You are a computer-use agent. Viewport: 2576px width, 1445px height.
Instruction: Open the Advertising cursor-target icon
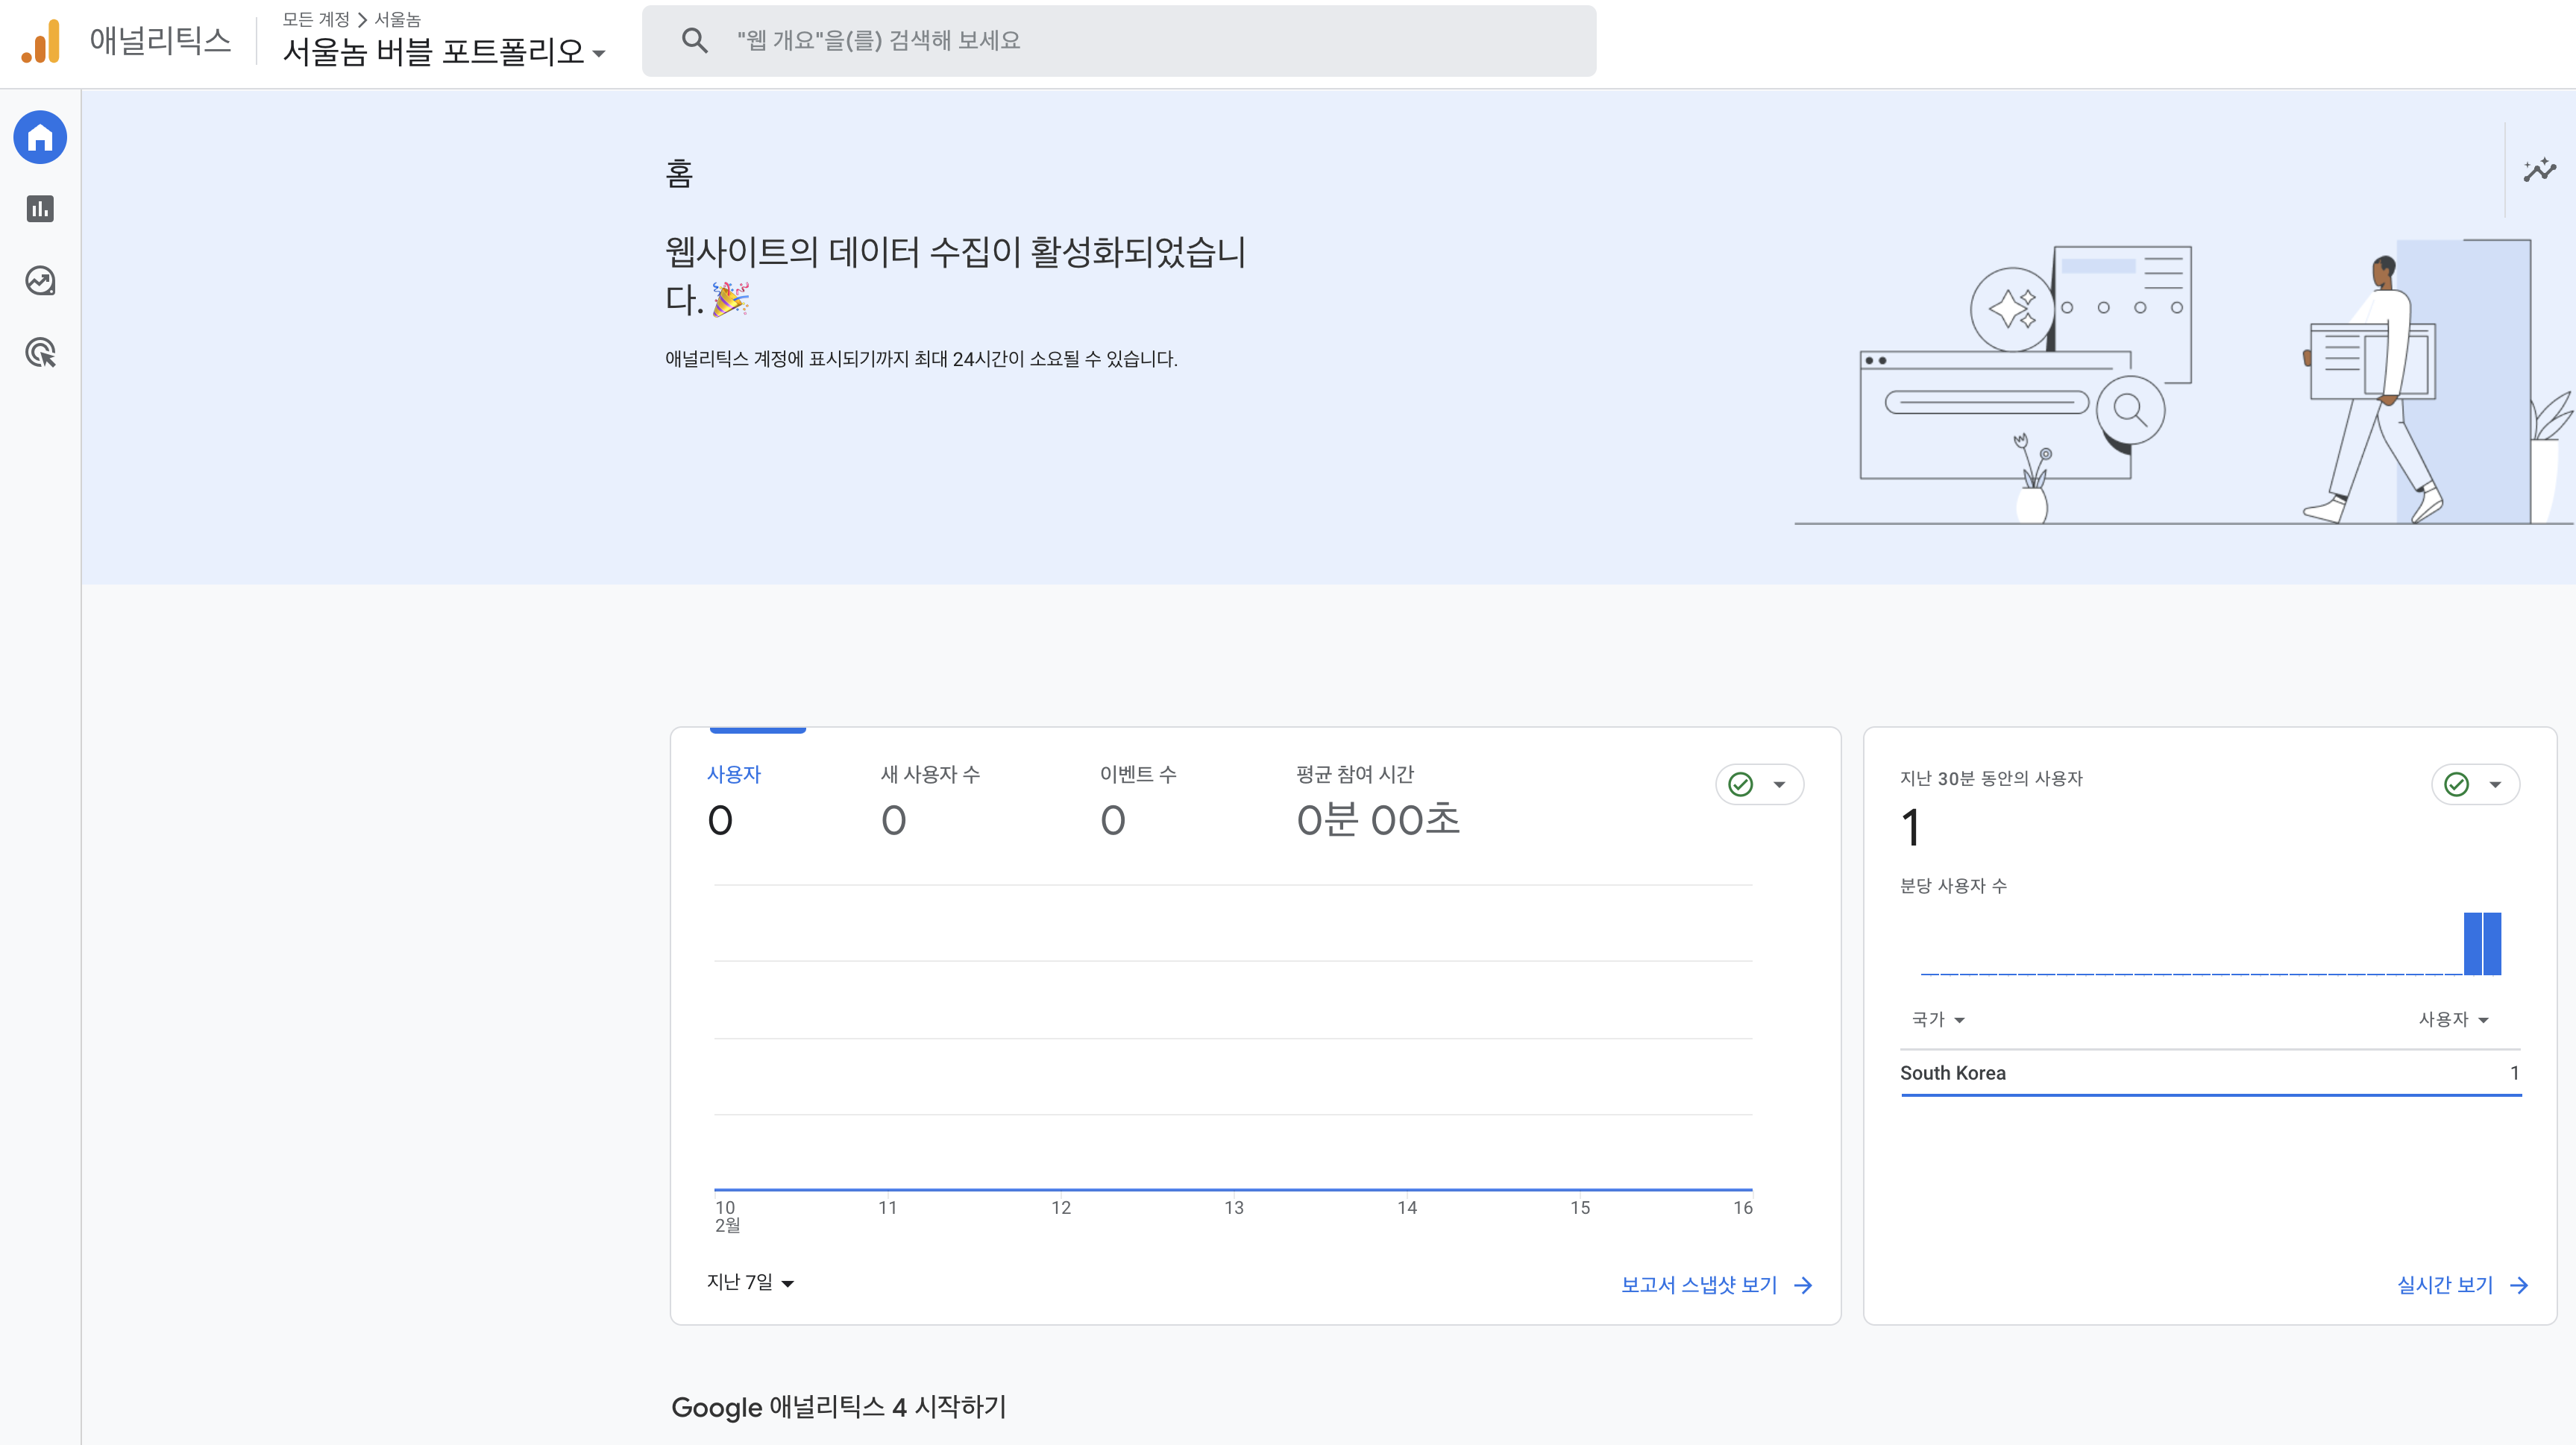click(40, 353)
